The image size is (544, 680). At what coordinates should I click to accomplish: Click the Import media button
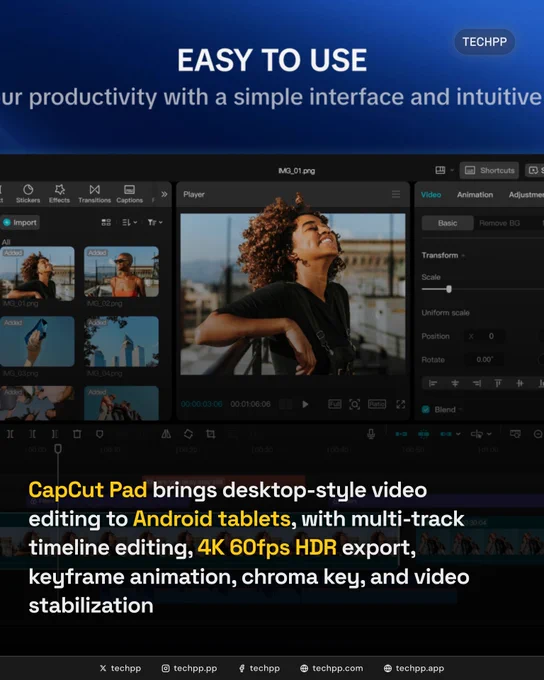tap(20, 222)
